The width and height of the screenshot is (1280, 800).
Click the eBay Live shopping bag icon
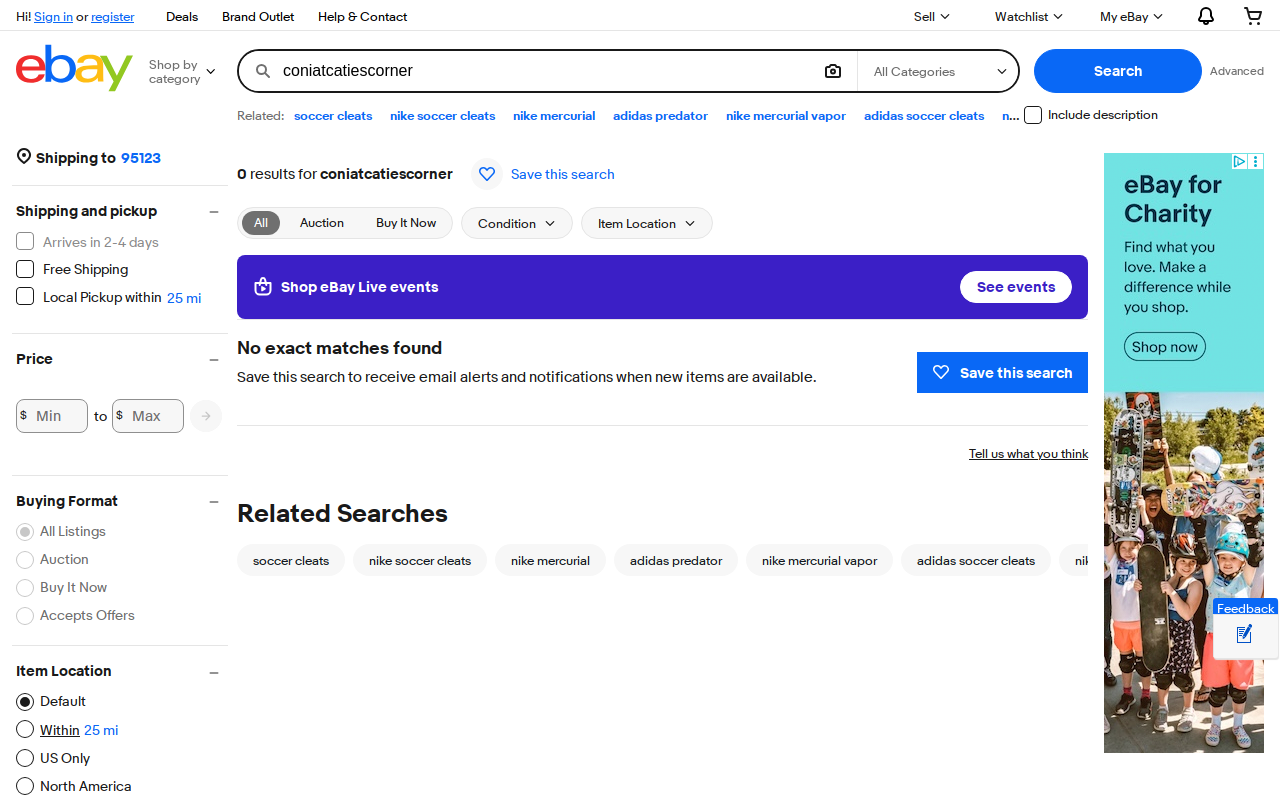[x=263, y=287]
